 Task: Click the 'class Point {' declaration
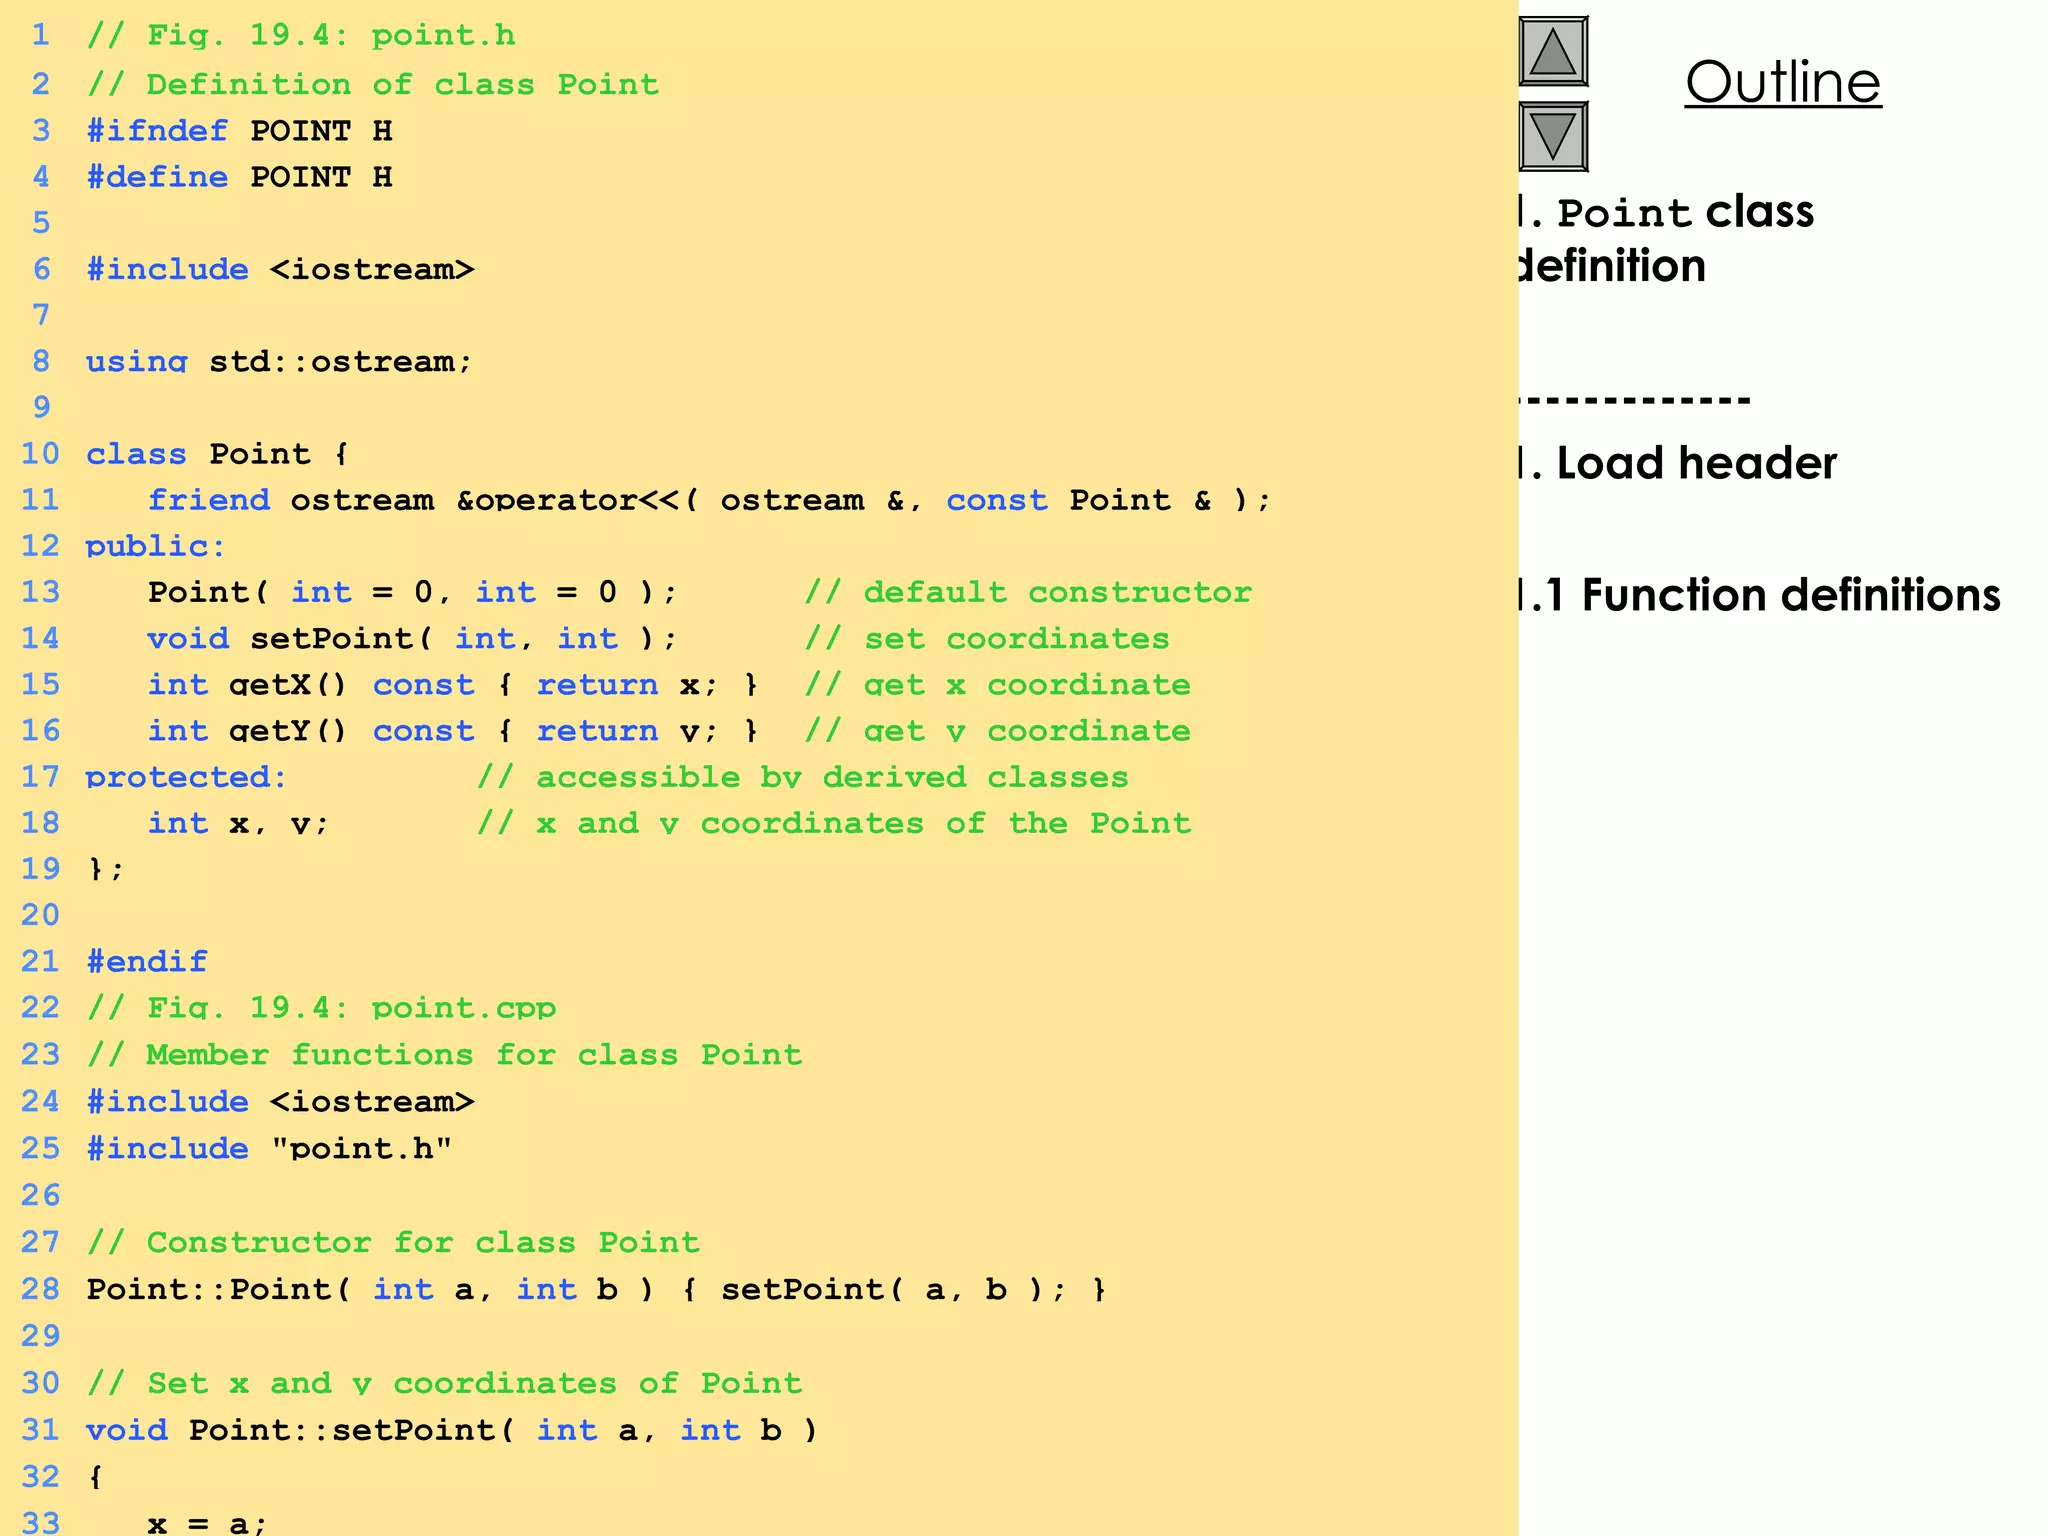217,454
